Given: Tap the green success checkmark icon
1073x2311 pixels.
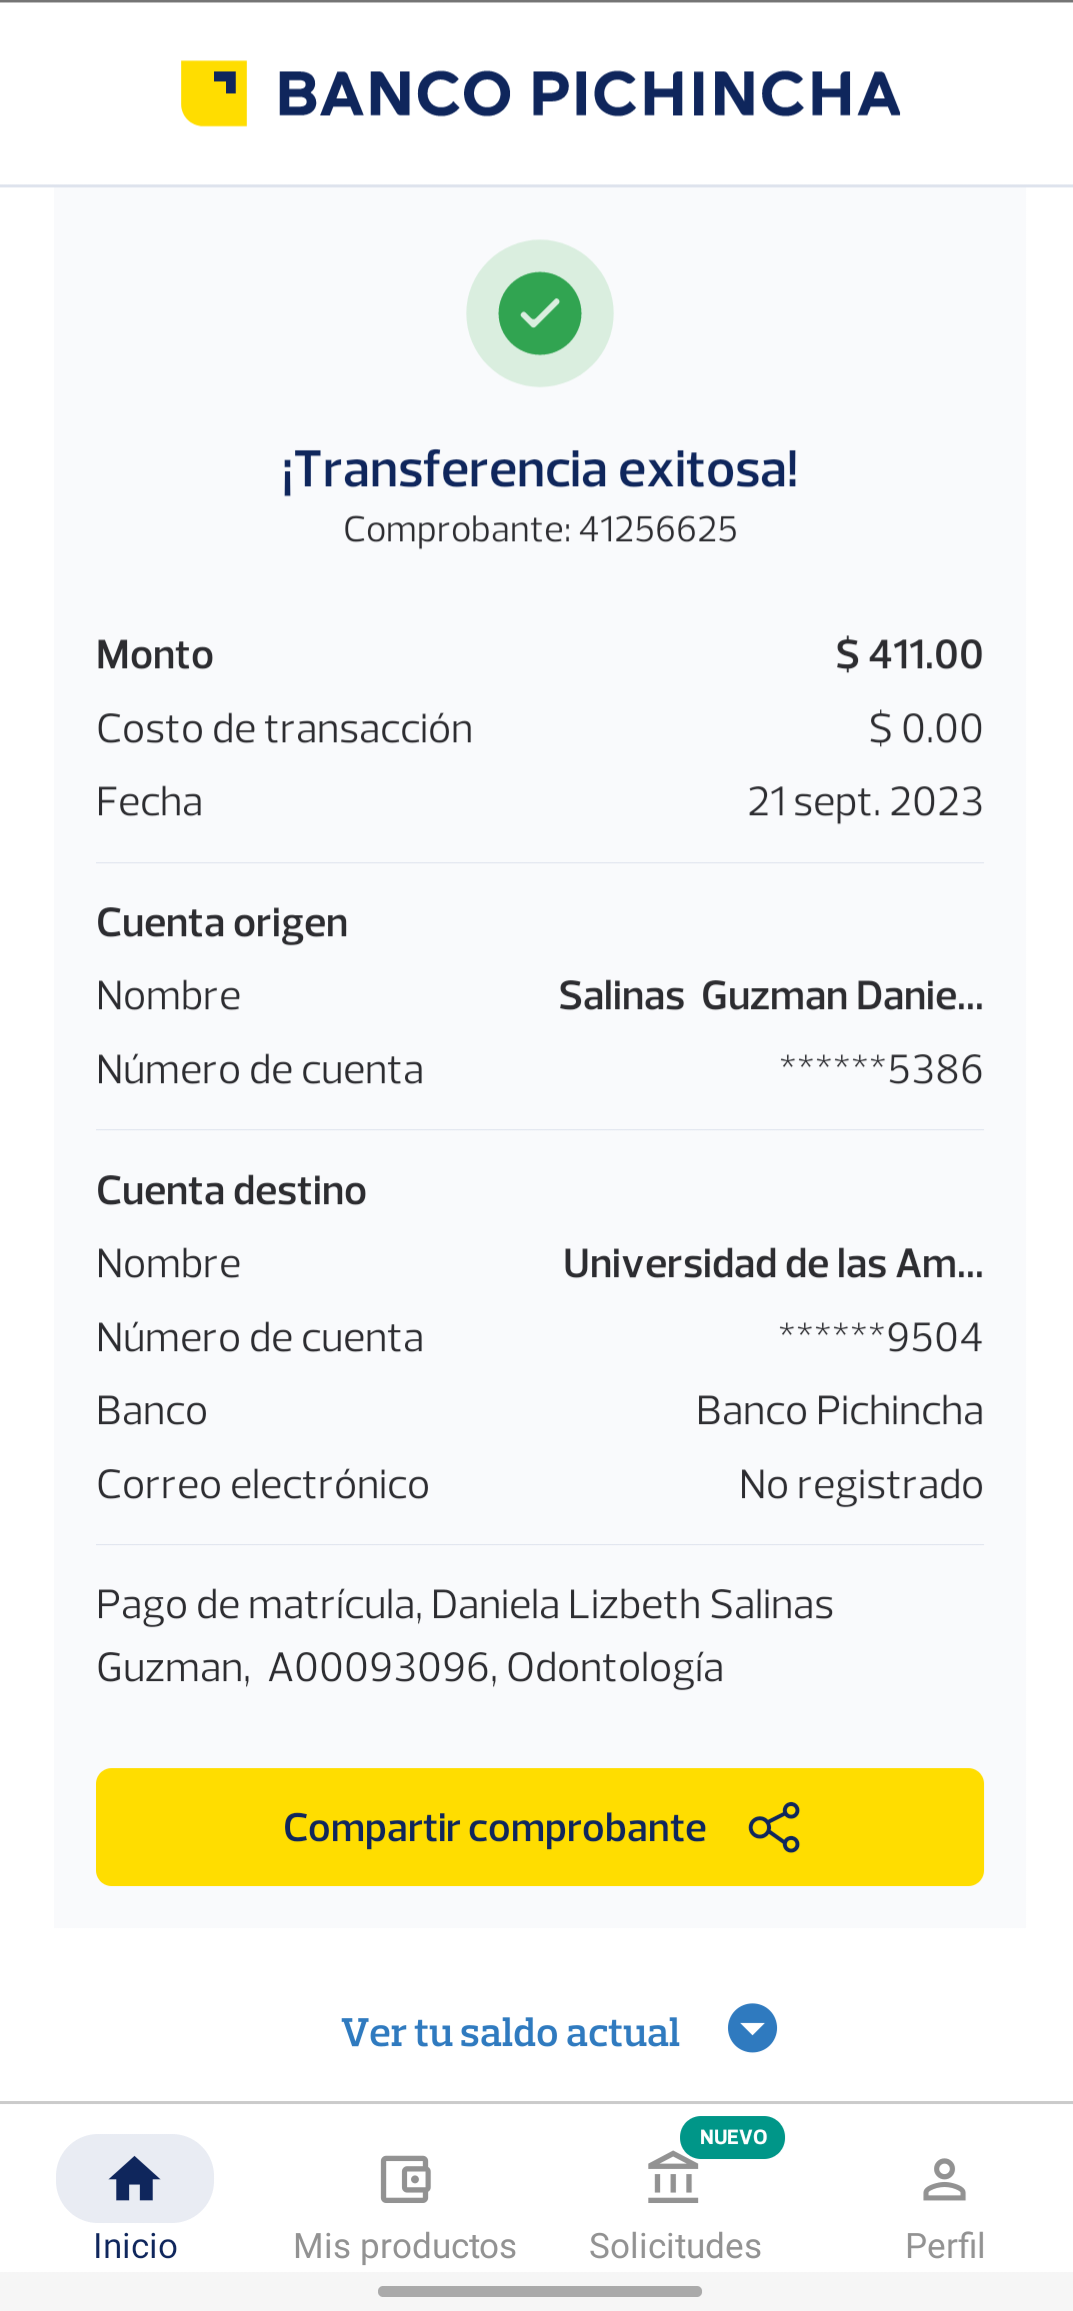Looking at the screenshot, I should (x=540, y=314).
